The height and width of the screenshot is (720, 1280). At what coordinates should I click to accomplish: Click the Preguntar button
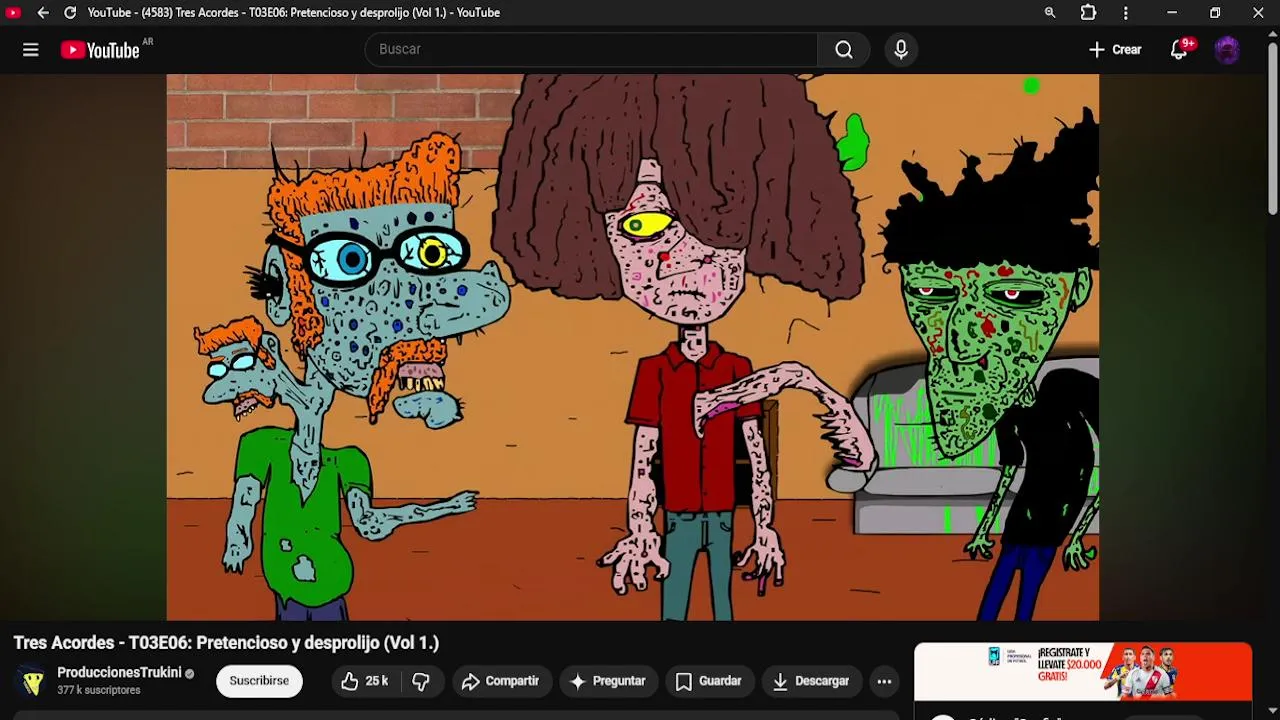(608, 681)
